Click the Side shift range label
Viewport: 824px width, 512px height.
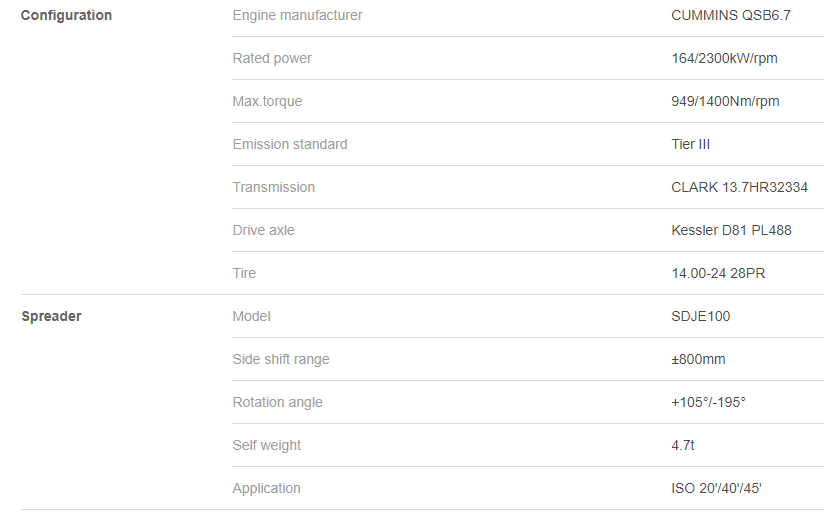(x=281, y=359)
